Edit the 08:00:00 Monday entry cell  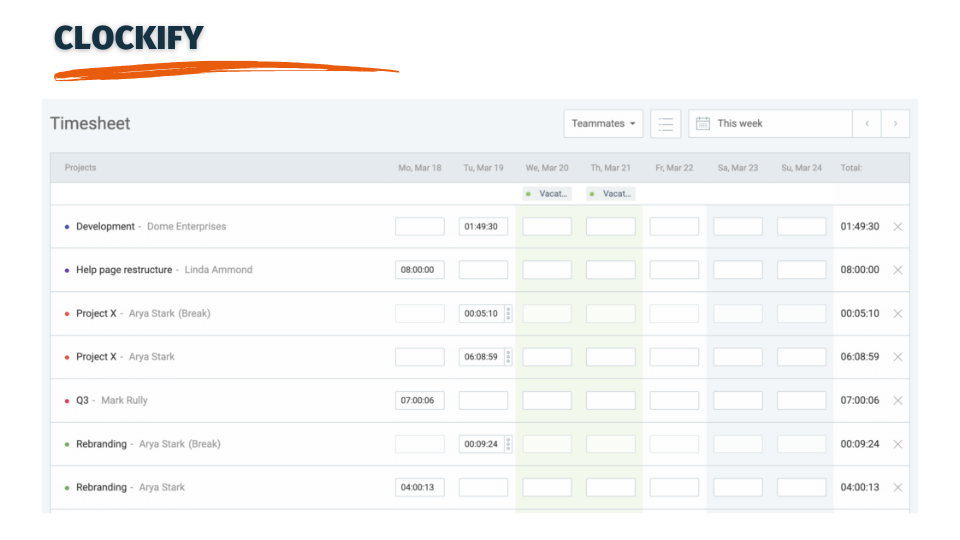419,270
